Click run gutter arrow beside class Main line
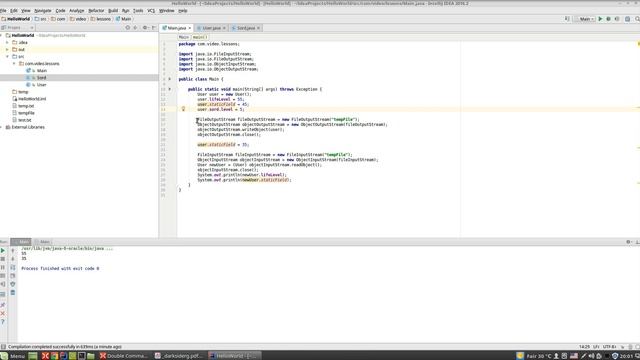This screenshot has height=360, width=640. point(170,79)
